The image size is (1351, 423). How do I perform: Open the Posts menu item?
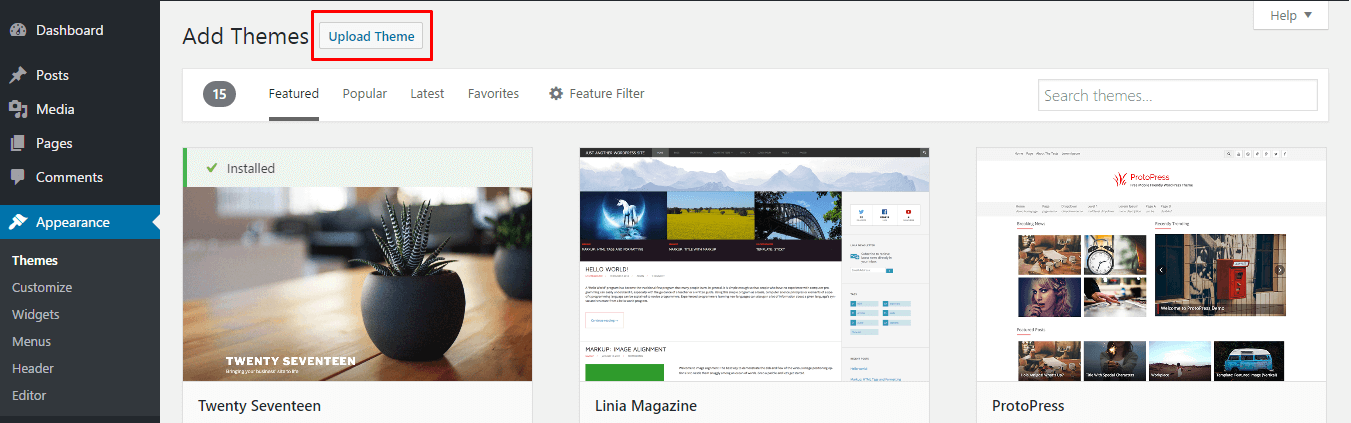80,75
